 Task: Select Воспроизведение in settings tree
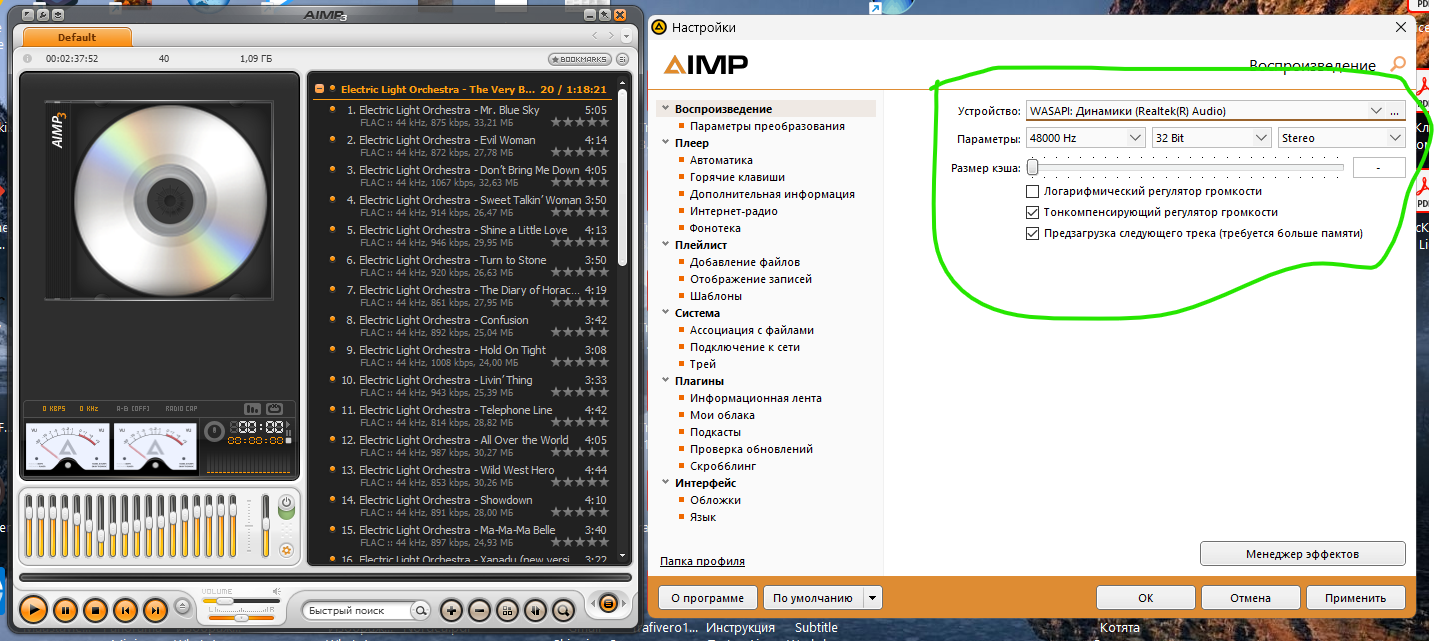pyautogui.click(x=723, y=109)
